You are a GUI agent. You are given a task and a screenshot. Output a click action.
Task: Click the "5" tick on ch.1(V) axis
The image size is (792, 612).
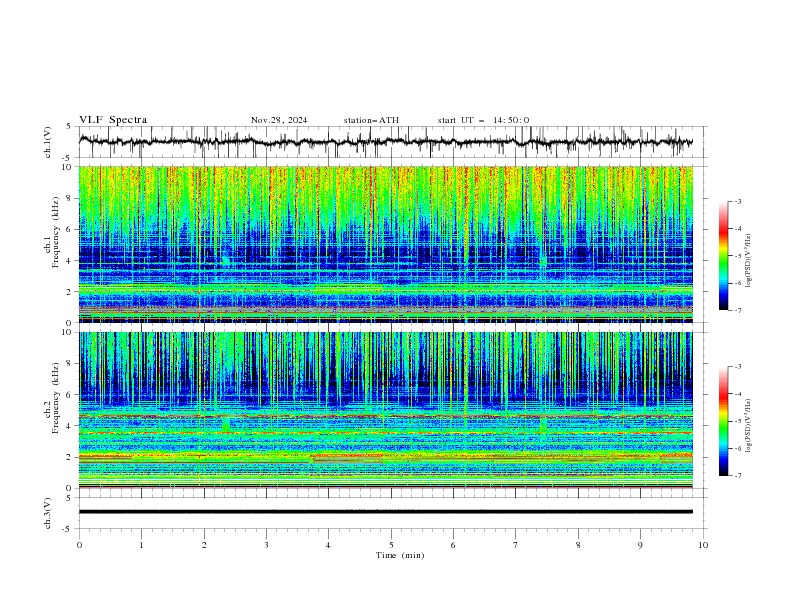tap(70, 127)
